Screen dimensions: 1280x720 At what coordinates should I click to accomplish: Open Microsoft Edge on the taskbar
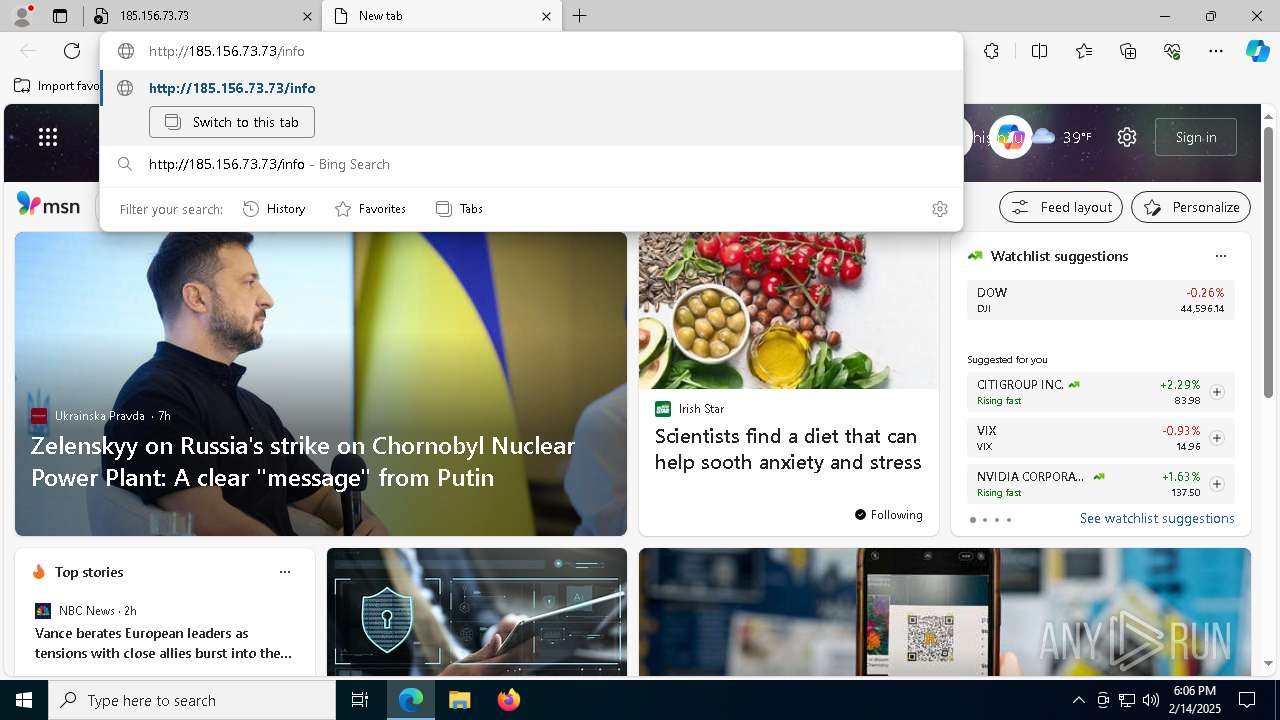[411, 700]
